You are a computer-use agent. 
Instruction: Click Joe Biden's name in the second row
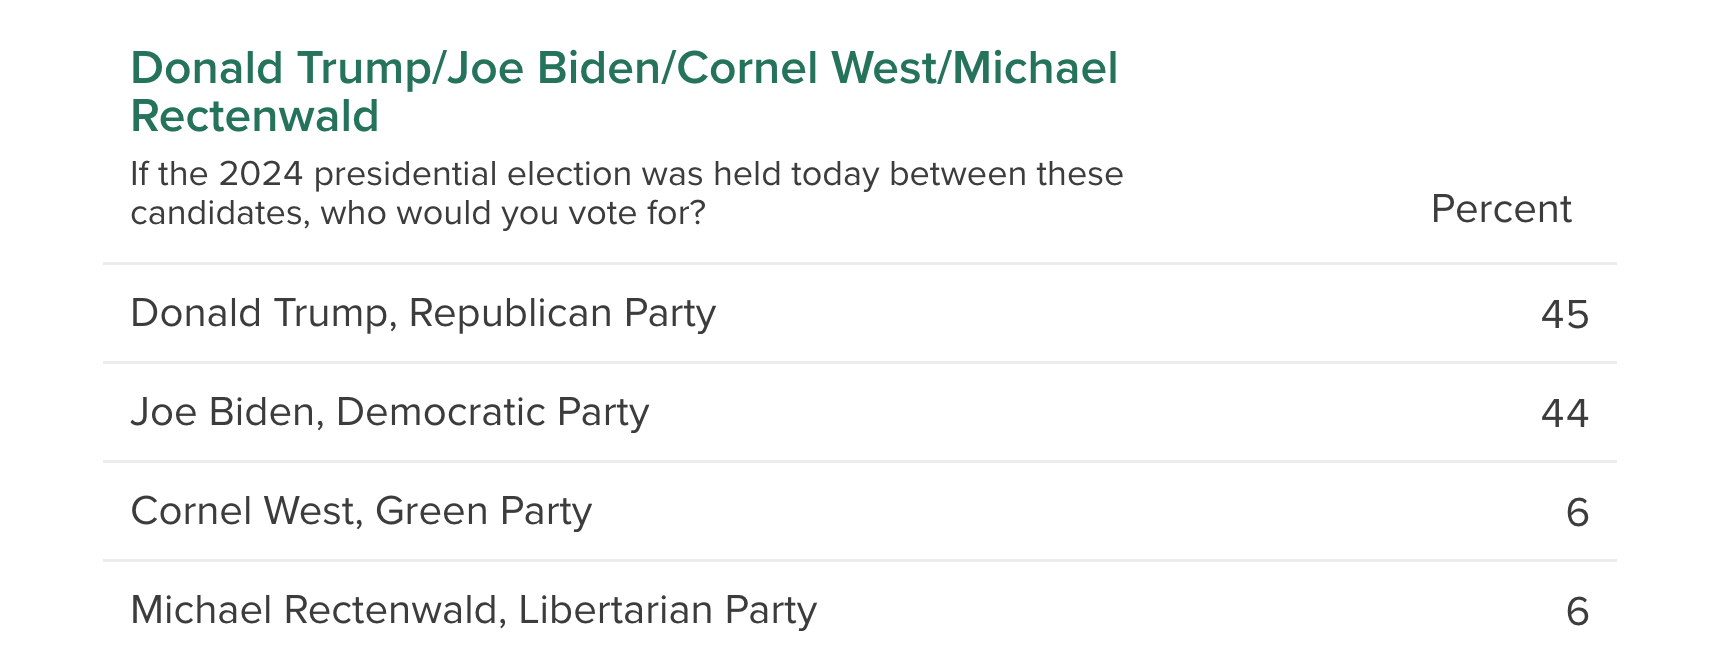point(223,412)
